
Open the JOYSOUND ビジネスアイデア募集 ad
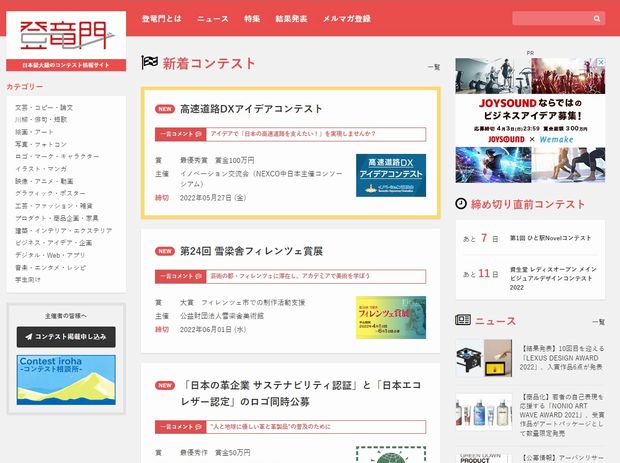[x=530, y=121]
